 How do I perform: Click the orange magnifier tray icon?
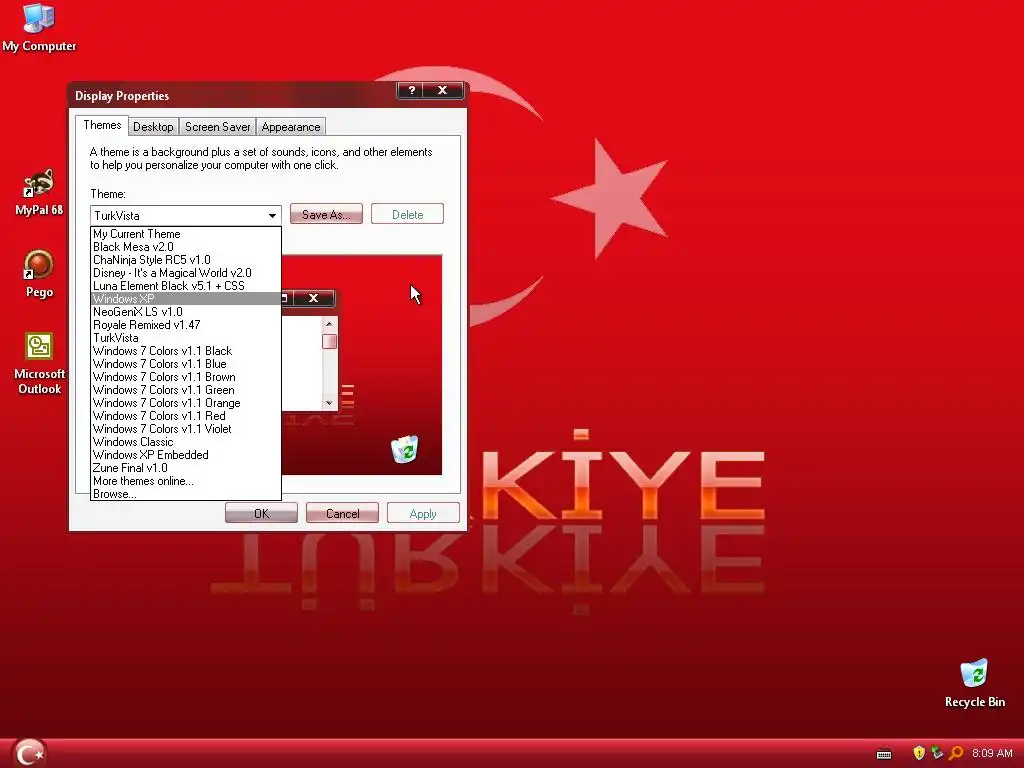pyautogui.click(x=956, y=753)
